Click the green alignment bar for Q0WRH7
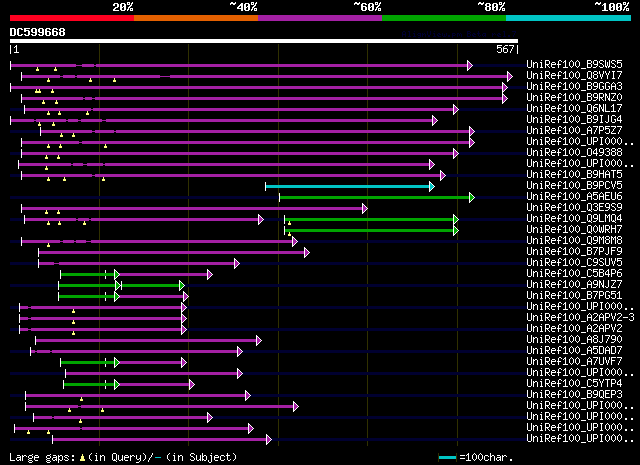The width and height of the screenshot is (640, 465). click(369, 231)
